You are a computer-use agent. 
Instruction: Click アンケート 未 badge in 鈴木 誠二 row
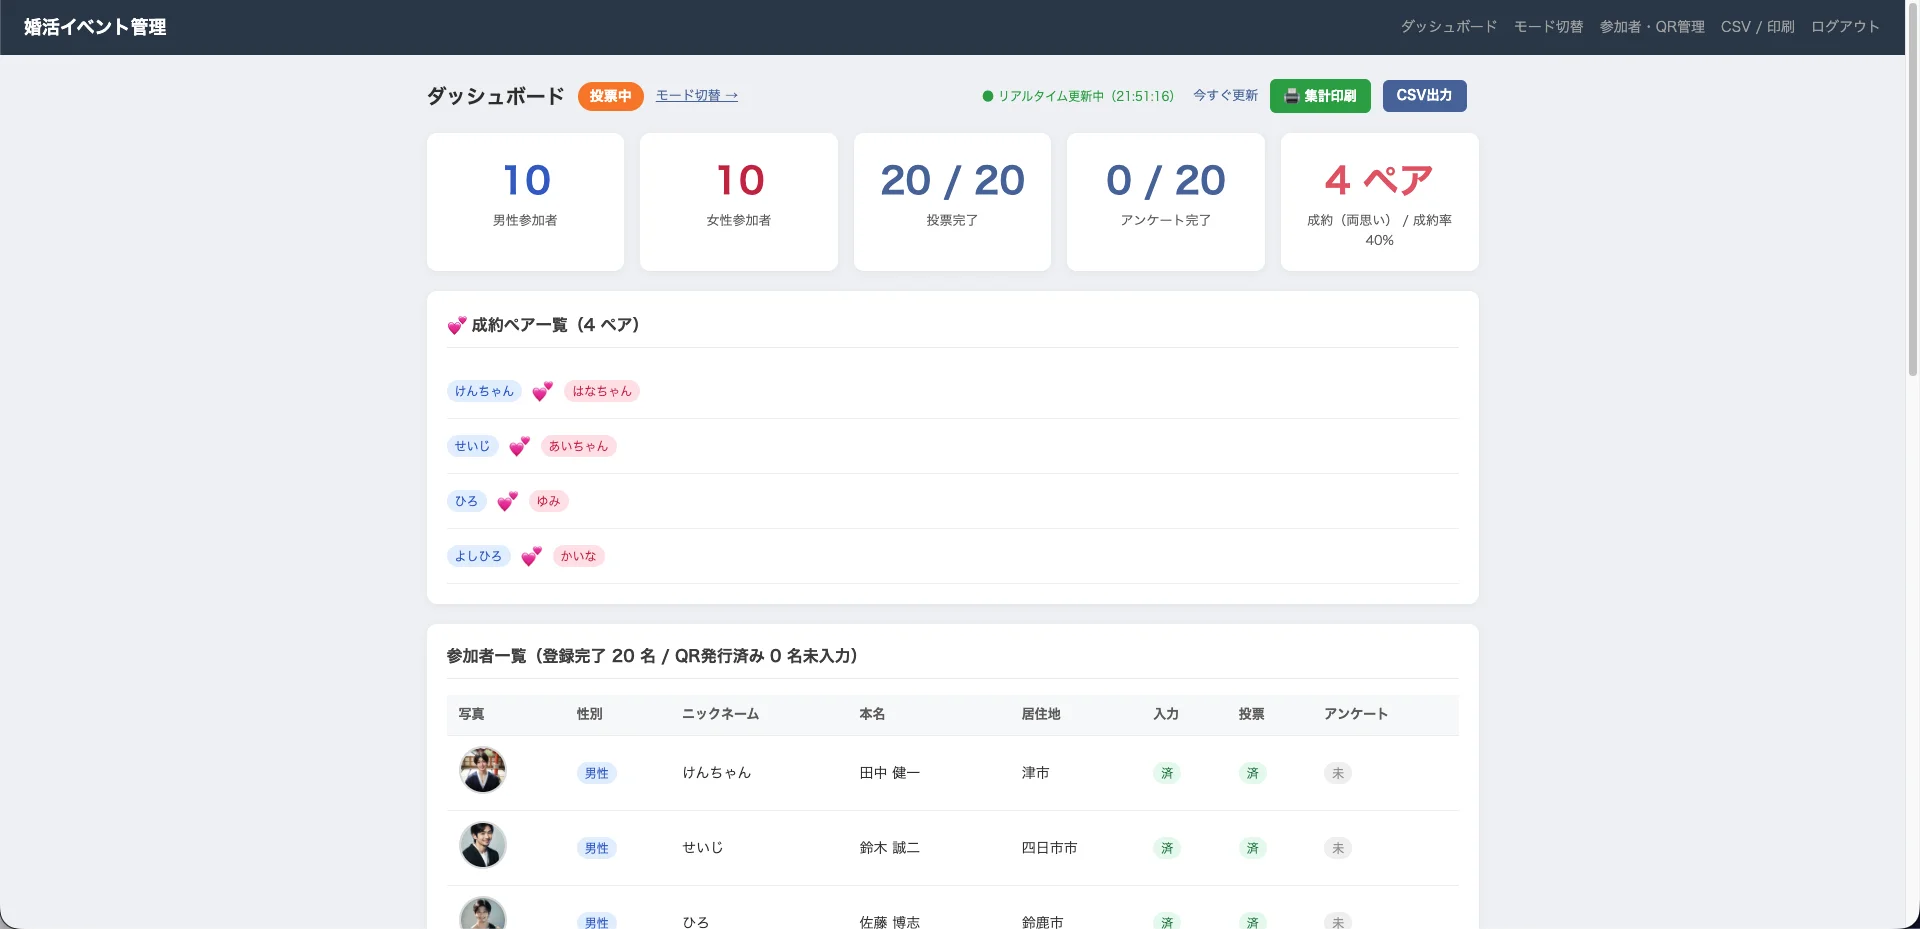pos(1338,848)
